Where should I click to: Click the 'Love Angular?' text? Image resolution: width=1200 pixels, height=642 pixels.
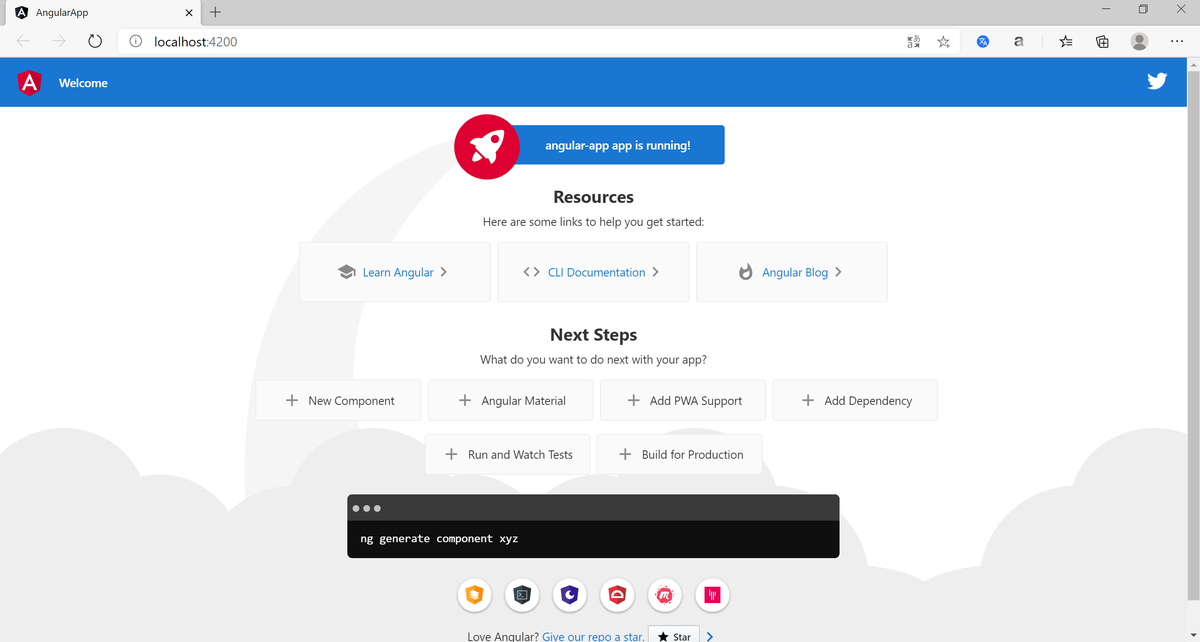[x=503, y=636]
